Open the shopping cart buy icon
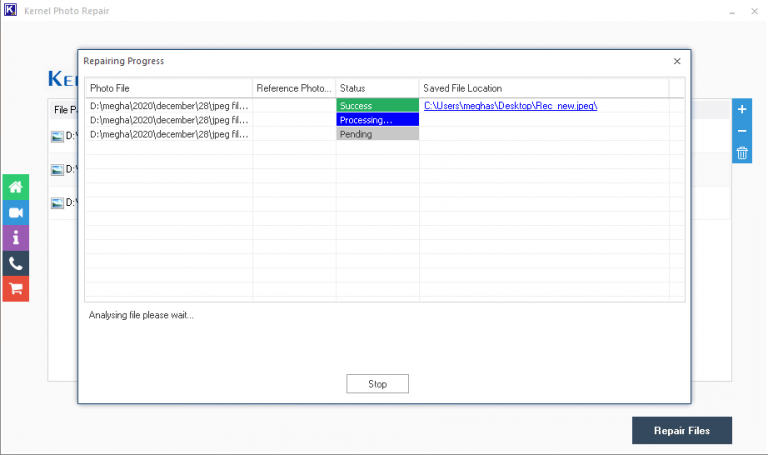 coord(15,289)
